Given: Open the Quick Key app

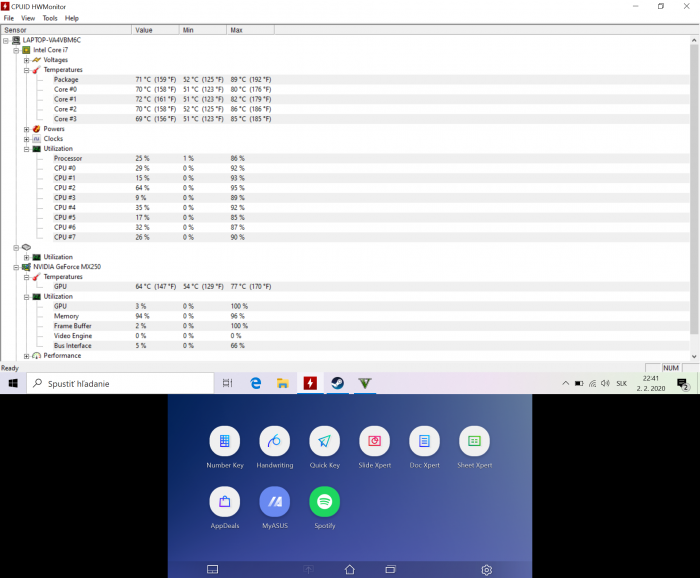Looking at the screenshot, I should pos(324,441).
